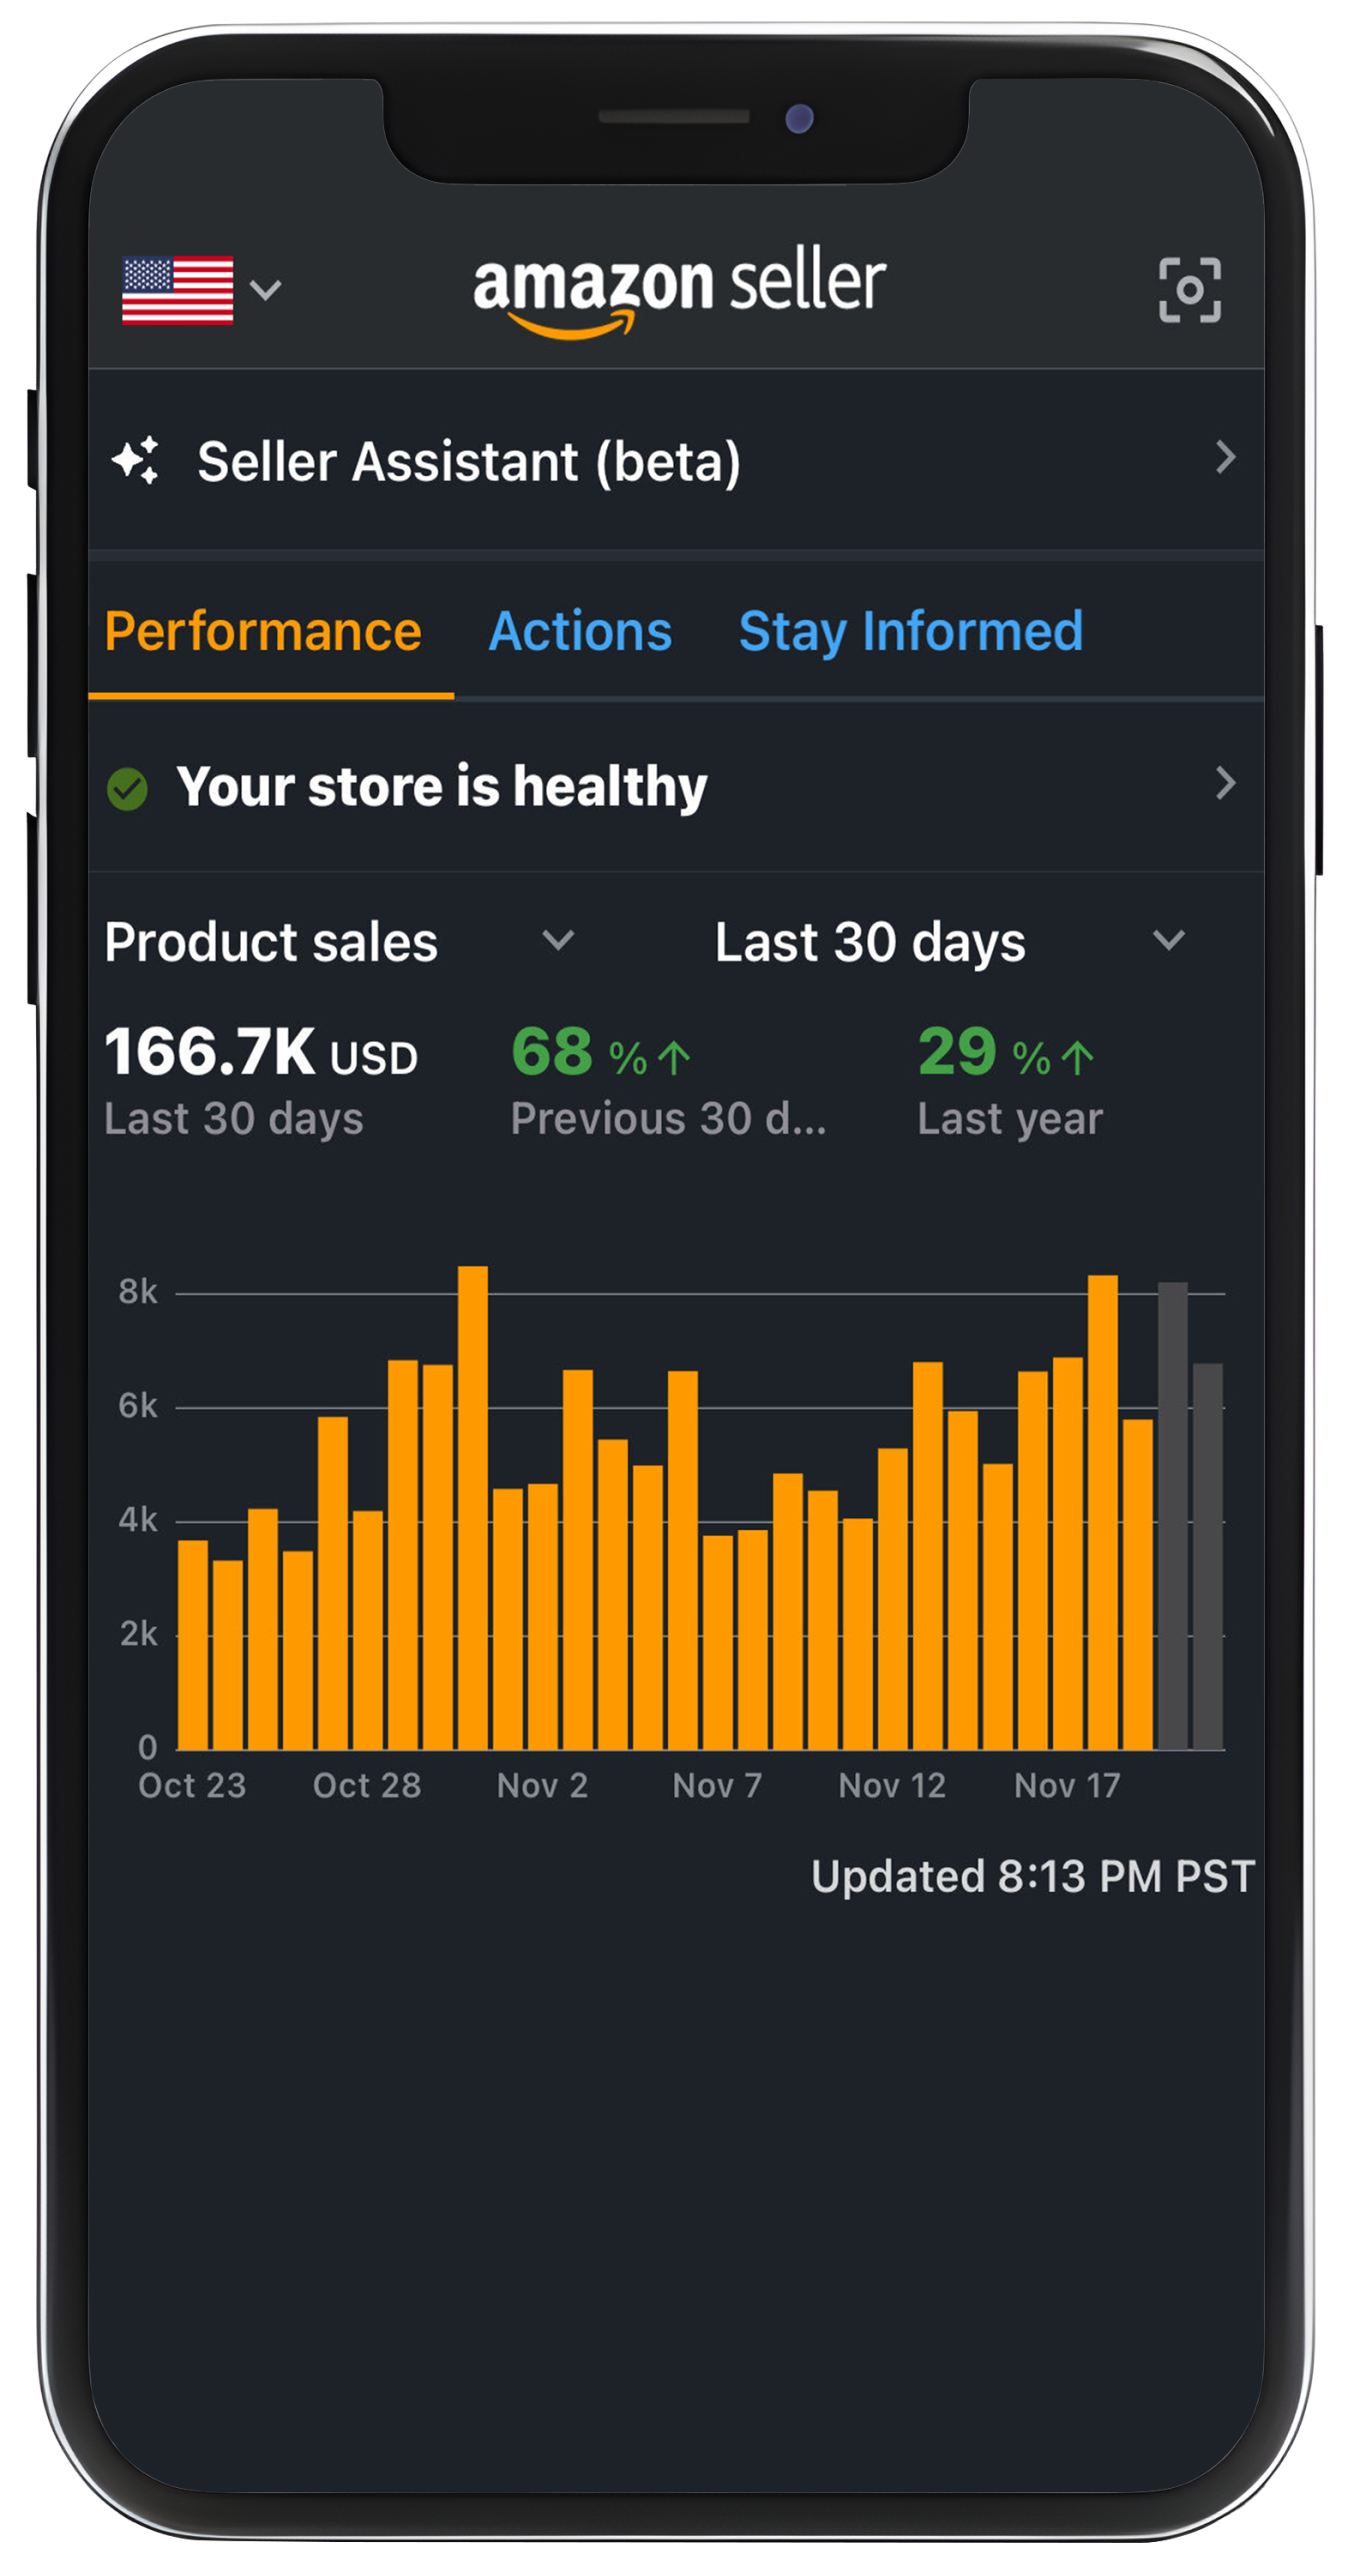
Task: Tap the US flag marketplace icon
Action: click(178, 291)
